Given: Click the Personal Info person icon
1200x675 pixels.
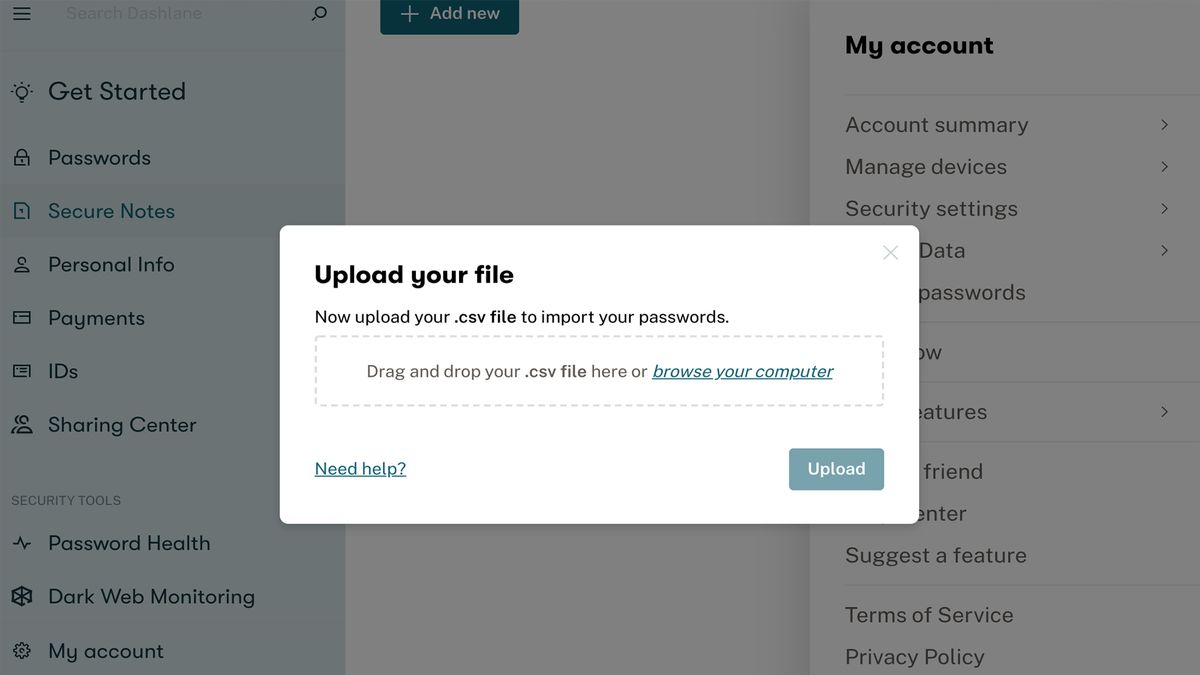Looking at the screenshot, I should point(22,264).
